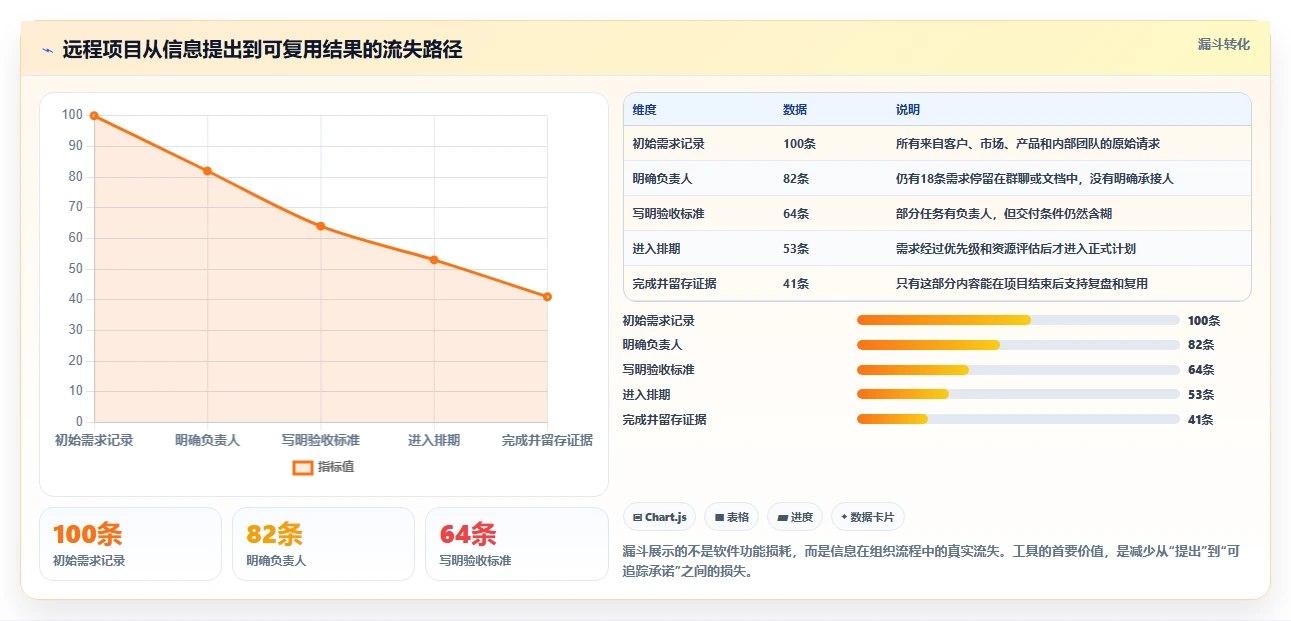Click the description starting 只有这部分内容
The height and width of the screenshot is (621, 1291).
click(x=1022, y=284)
